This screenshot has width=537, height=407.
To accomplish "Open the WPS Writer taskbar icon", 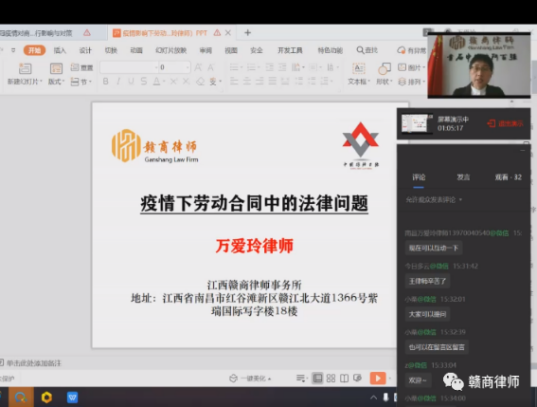I will [72, 397].
